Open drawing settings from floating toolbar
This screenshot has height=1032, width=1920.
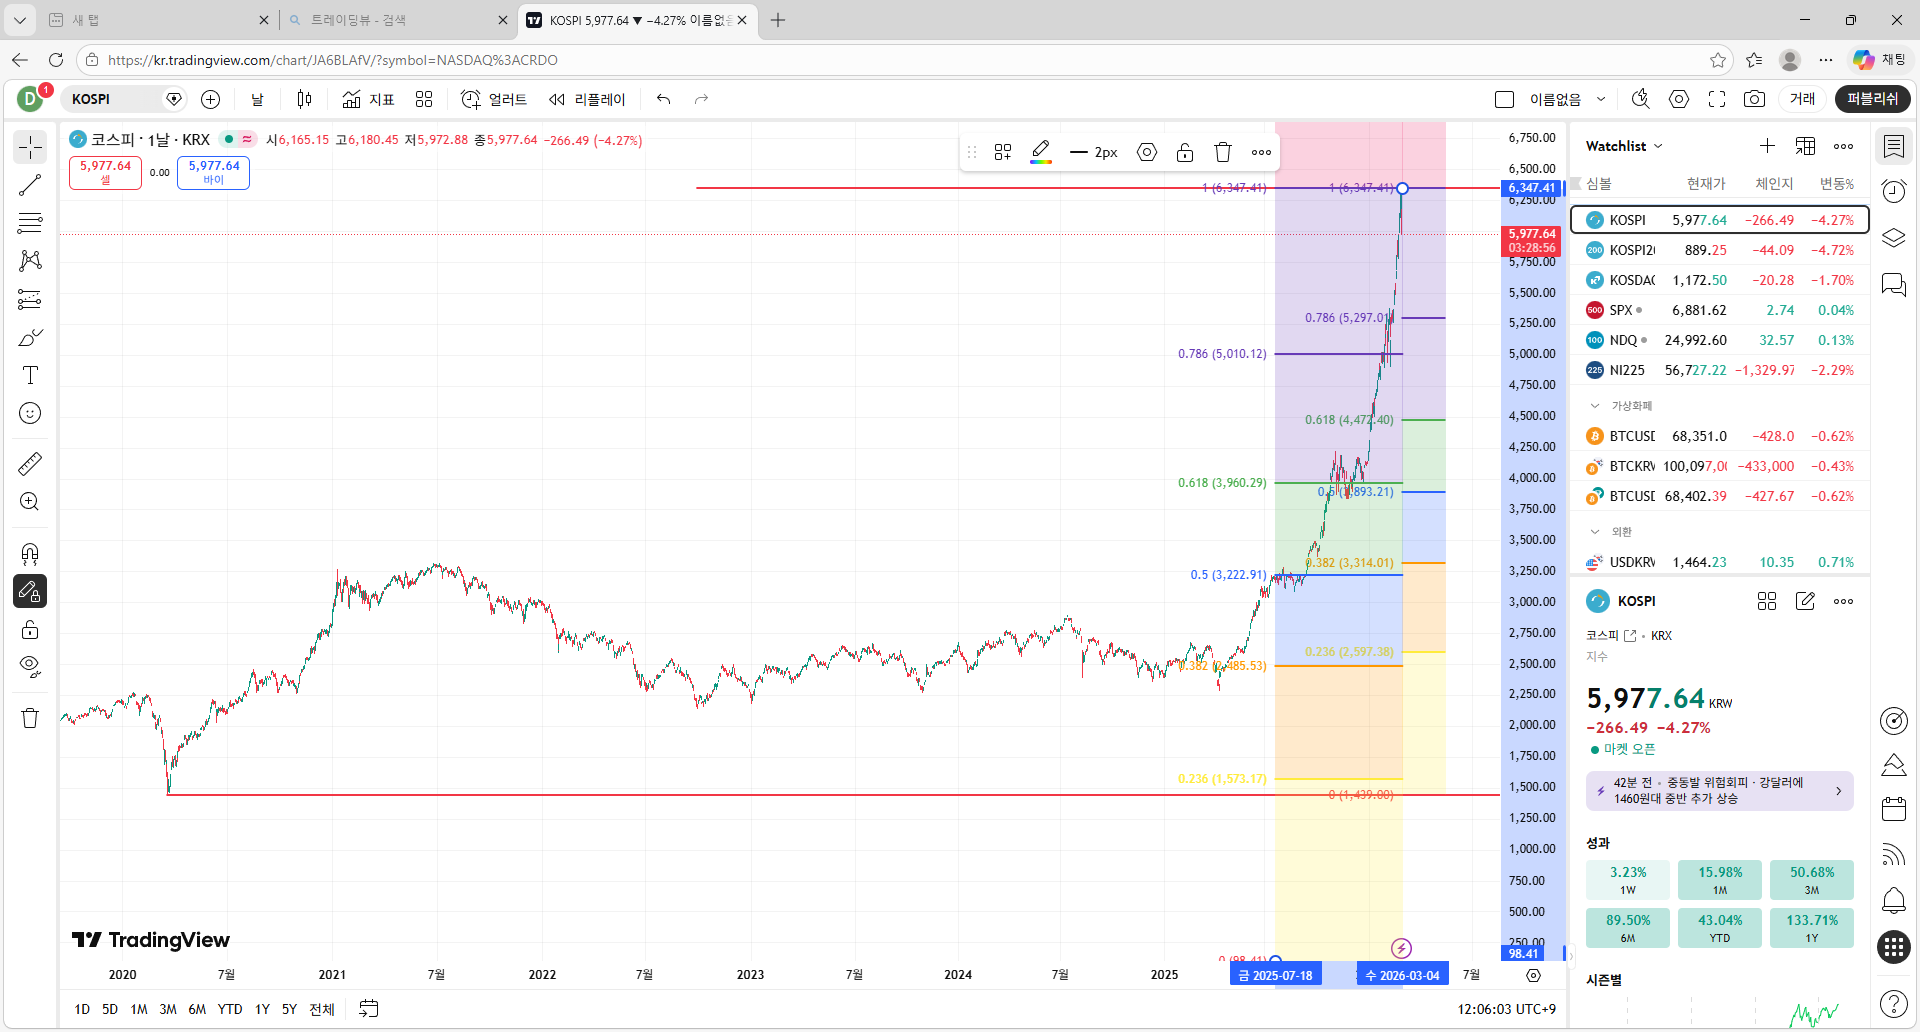coord(1147,152)
